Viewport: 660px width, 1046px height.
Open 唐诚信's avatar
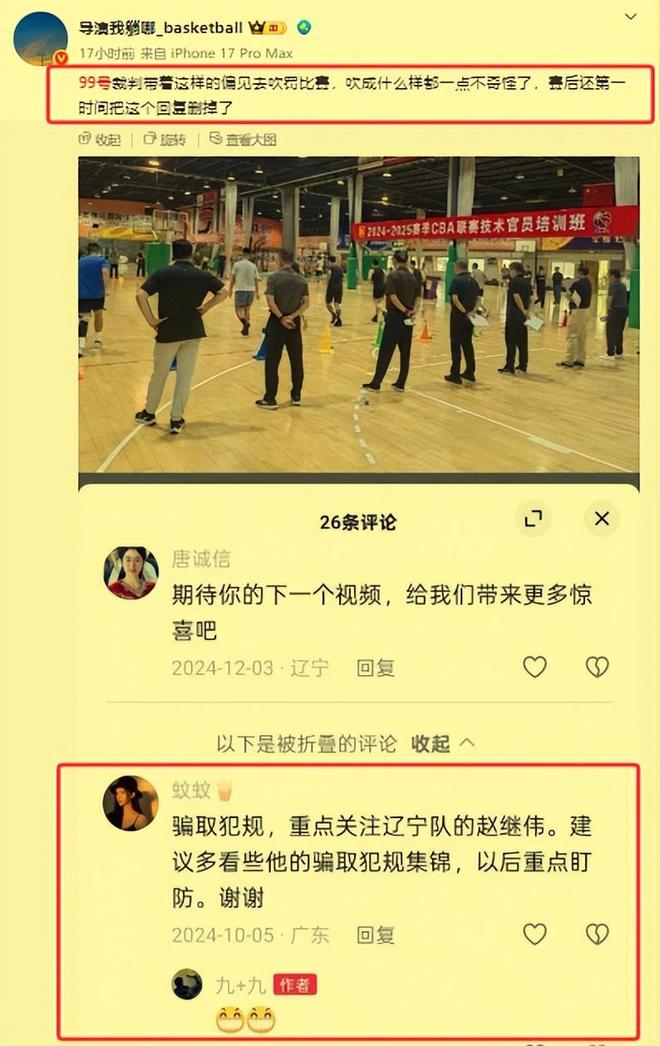[131, 572]
